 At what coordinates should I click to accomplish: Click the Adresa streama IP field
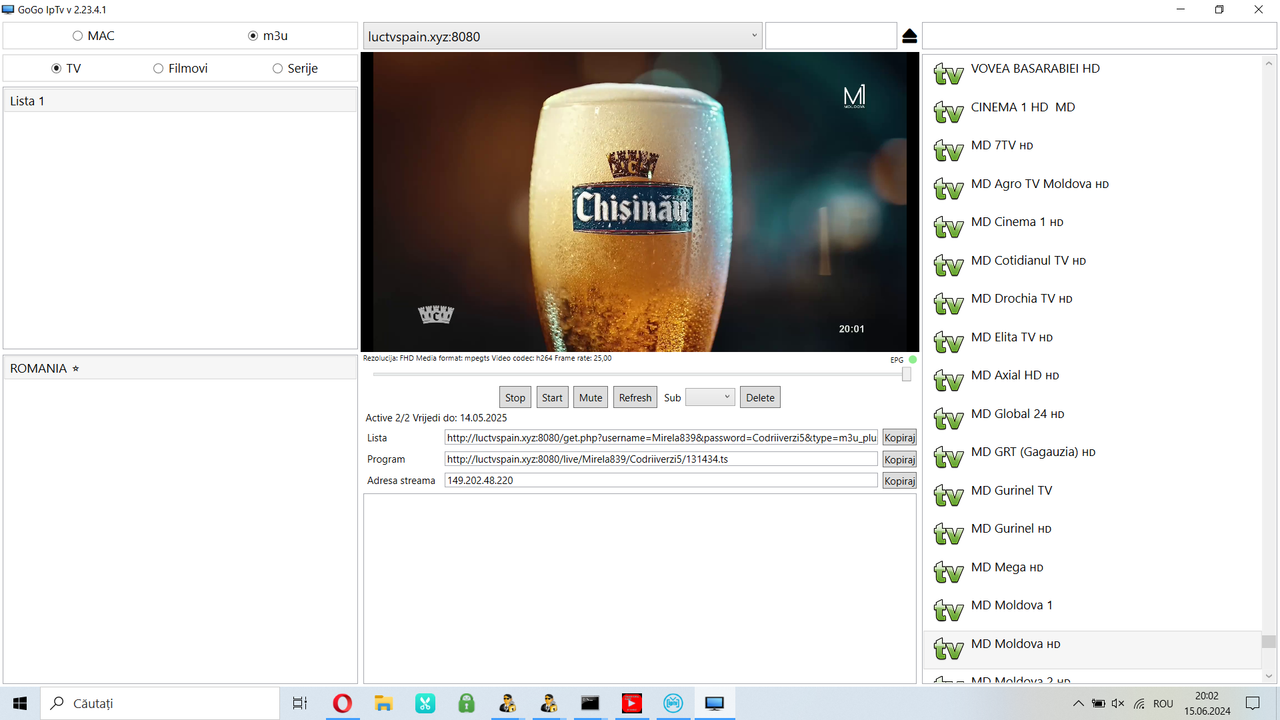[661, 480]
